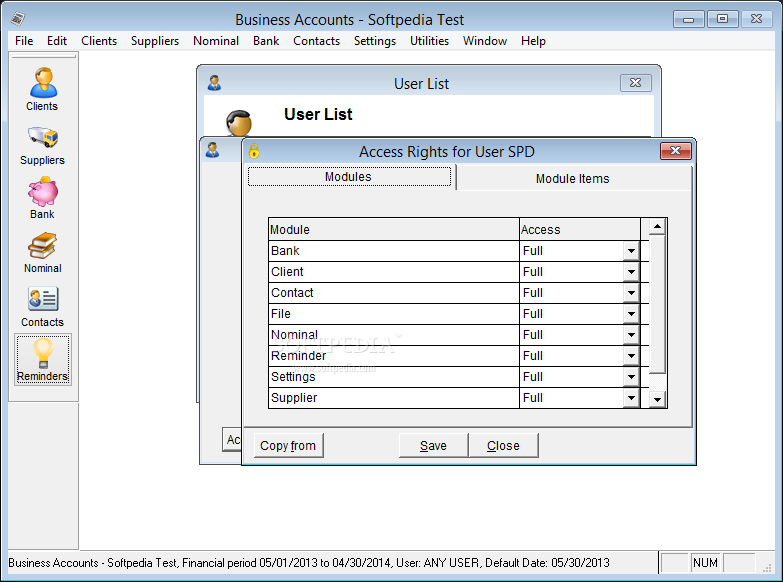The image size is (783, 582).
Task: Click the Access column header
Action: click(580, 229)
